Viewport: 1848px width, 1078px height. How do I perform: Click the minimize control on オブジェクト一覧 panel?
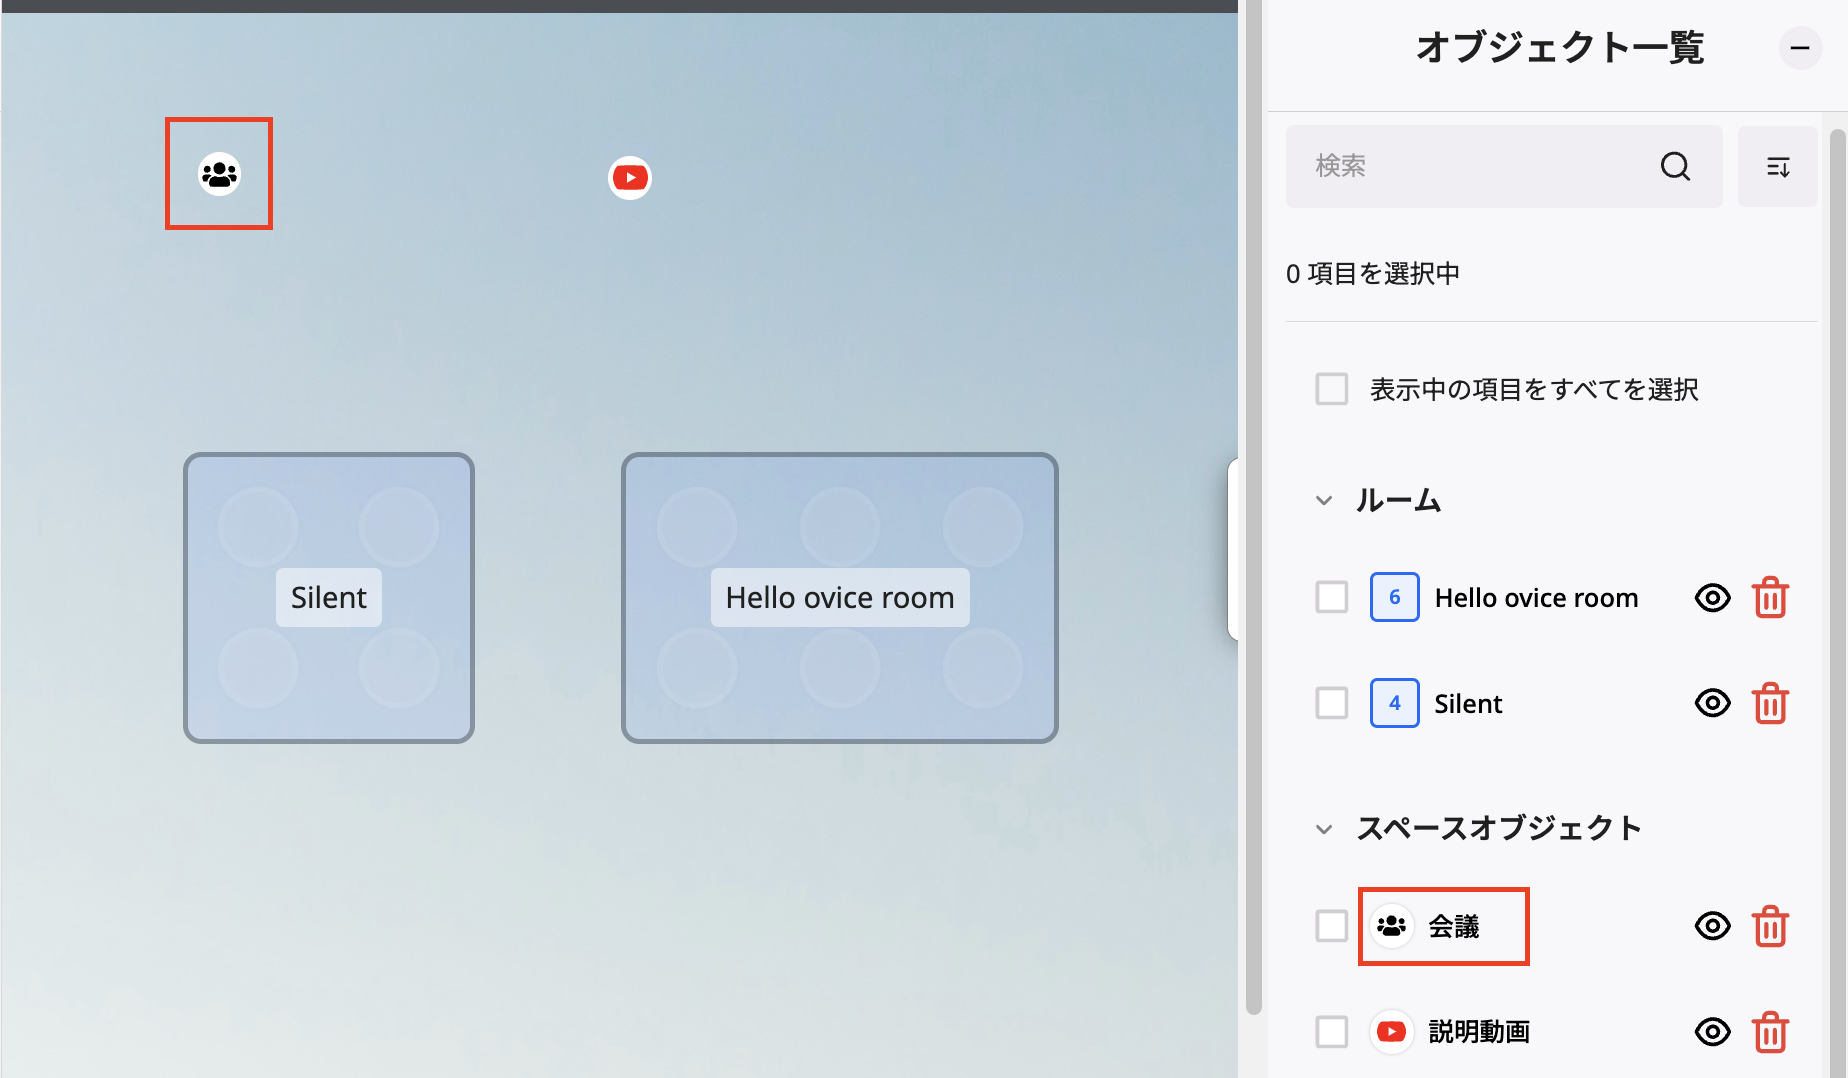click(1800, 48)
